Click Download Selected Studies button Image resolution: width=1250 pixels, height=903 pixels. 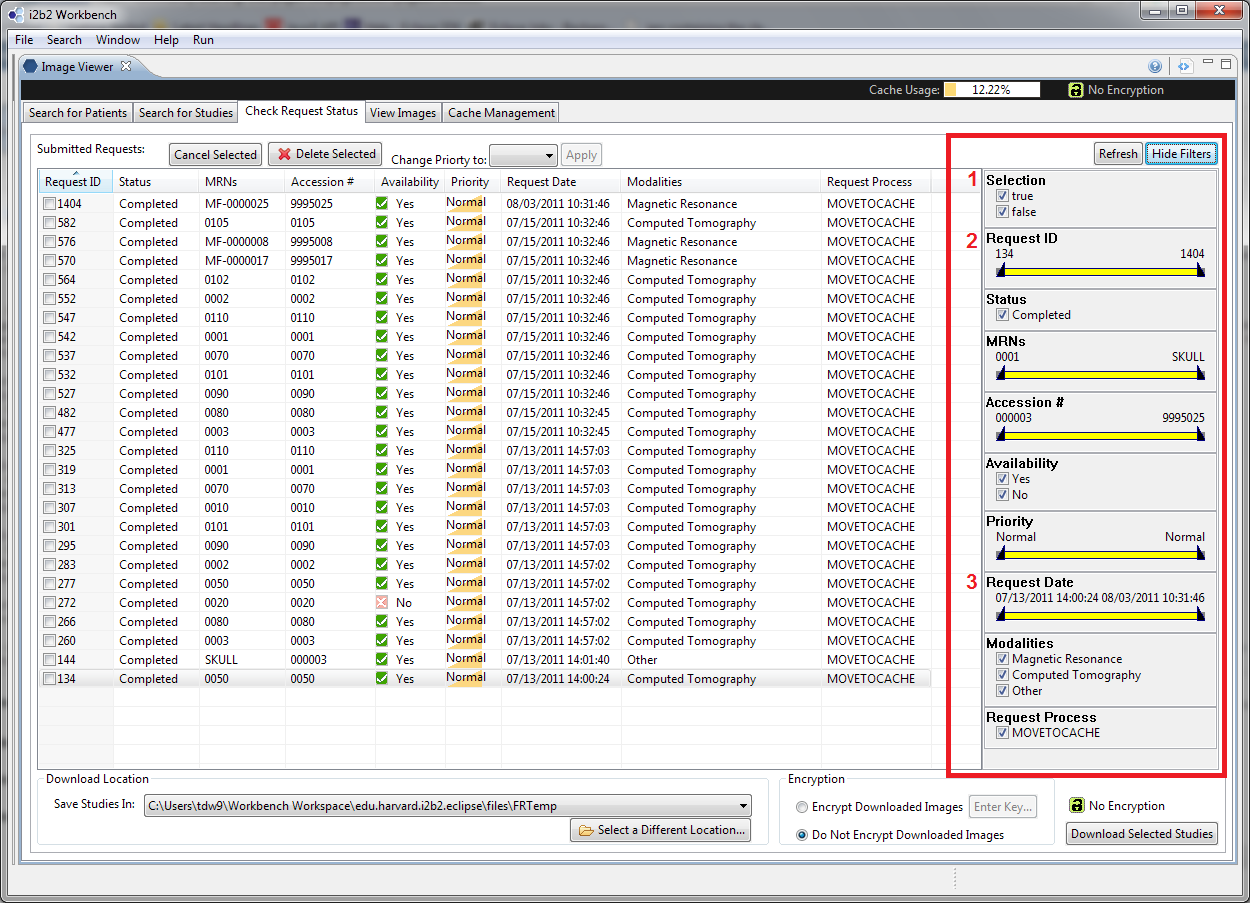click(1141, 834)
